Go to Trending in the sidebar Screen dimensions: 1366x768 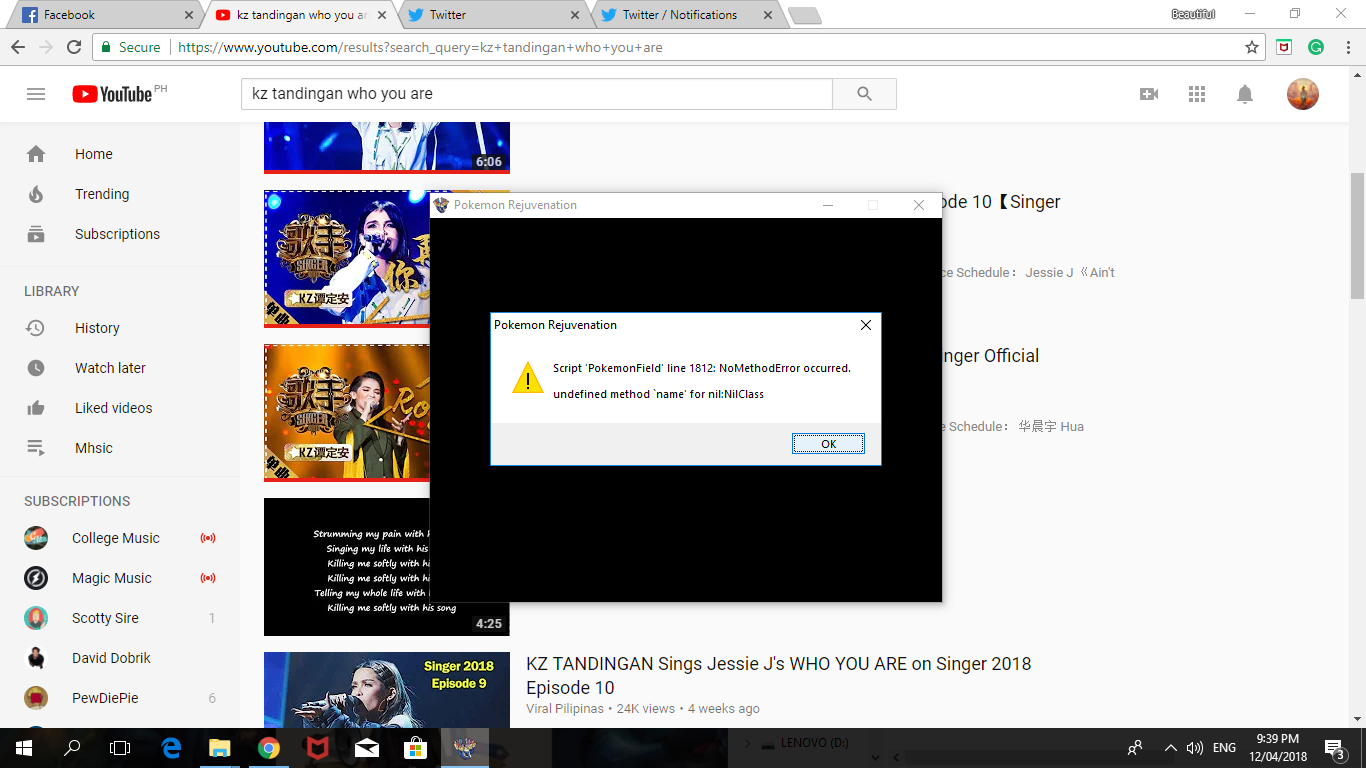click(x=101, y=194)
